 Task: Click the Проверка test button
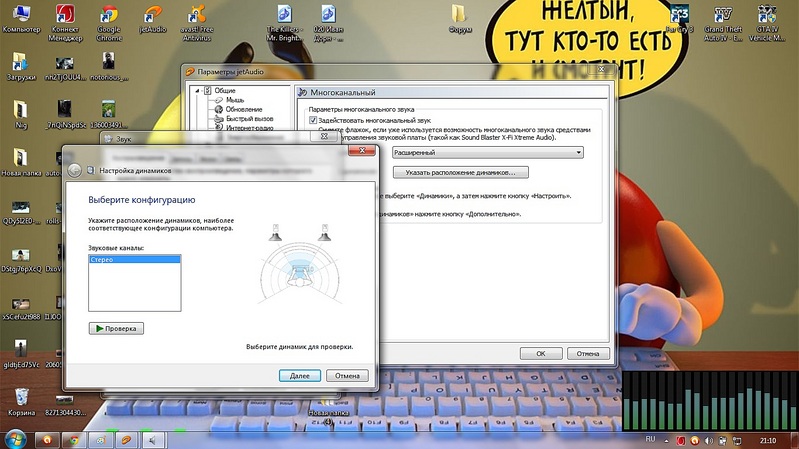point(117,328)
